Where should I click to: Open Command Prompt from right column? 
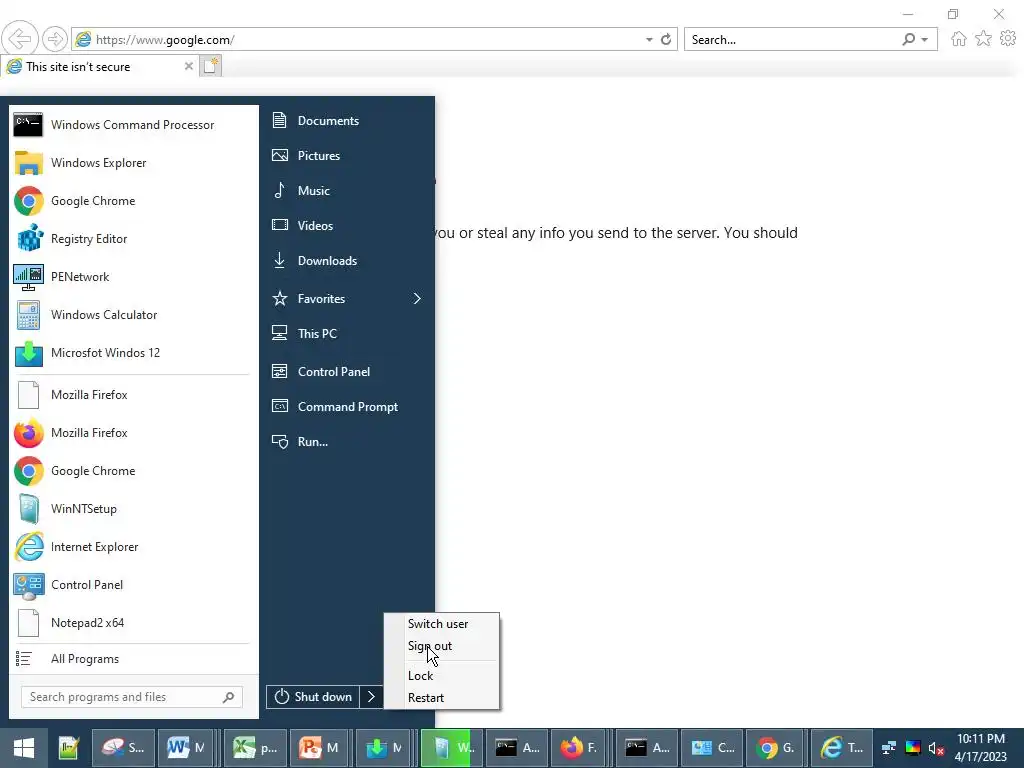coord(347,407)
